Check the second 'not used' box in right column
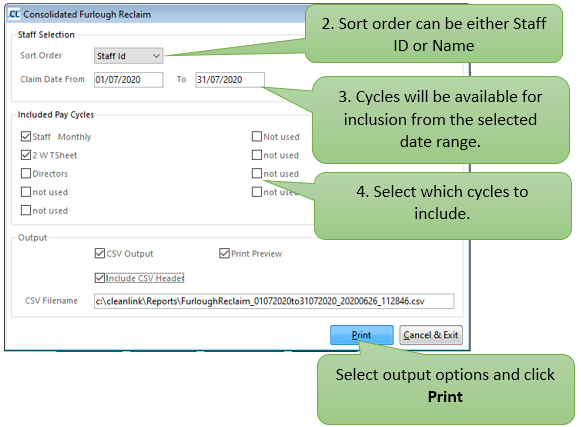 click(257, 155)
